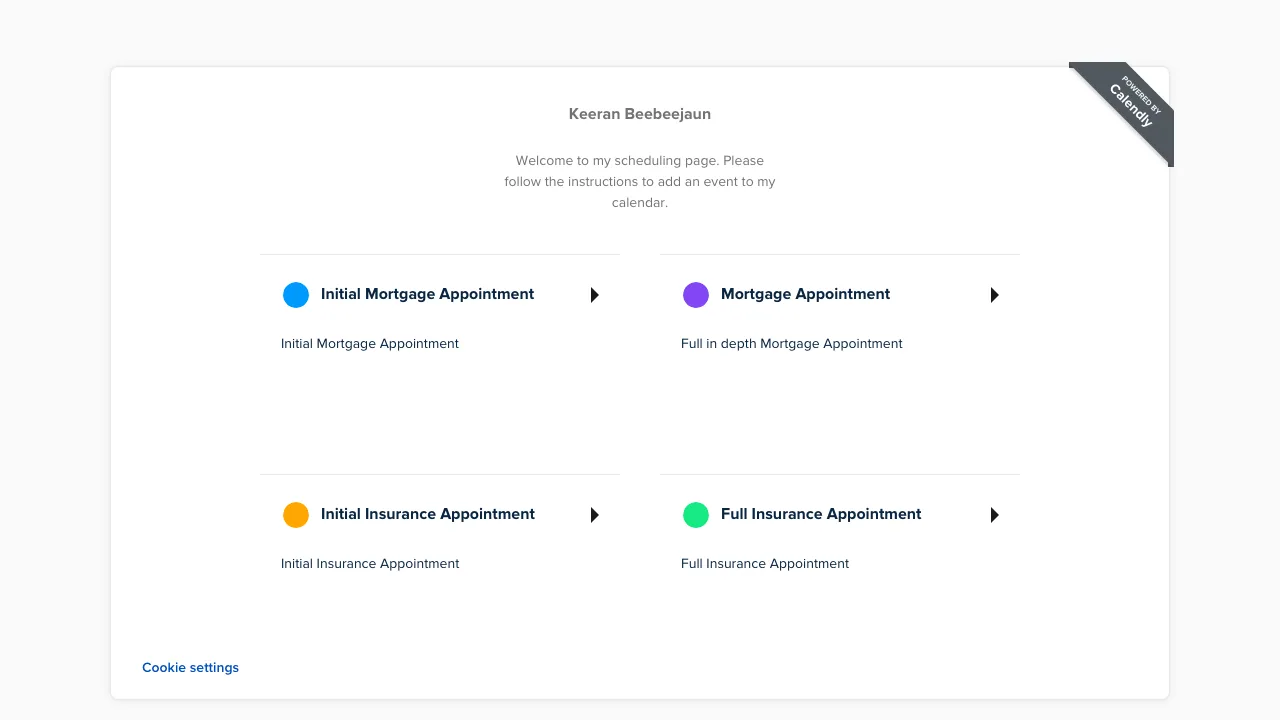The image size is (1280, 720).
Task: Click the blue Initial Mortgage Appointment icon
Action: 295,294
